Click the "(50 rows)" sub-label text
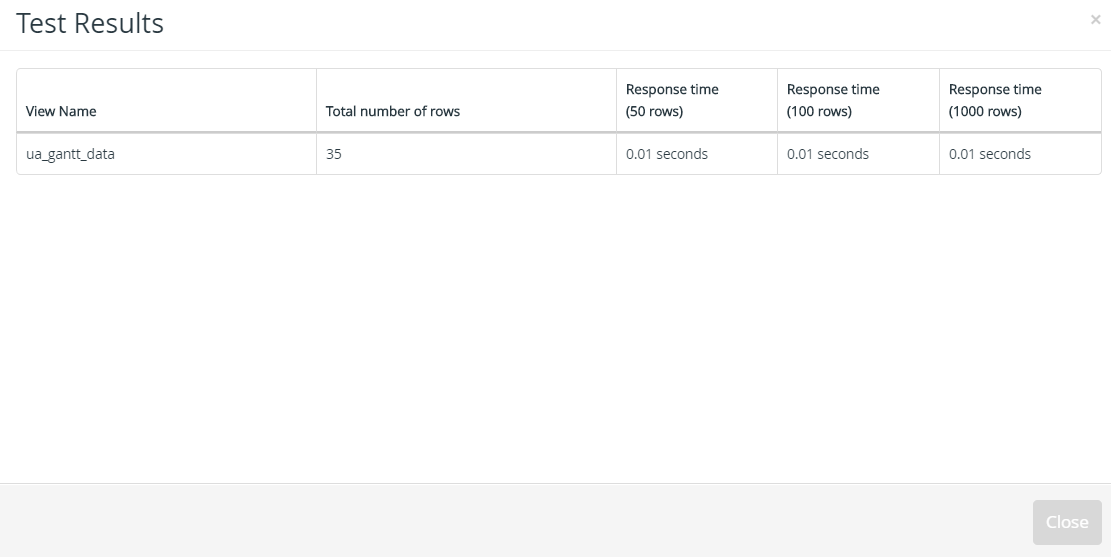This screenshot has width=1111, height=557. point(654,111)
